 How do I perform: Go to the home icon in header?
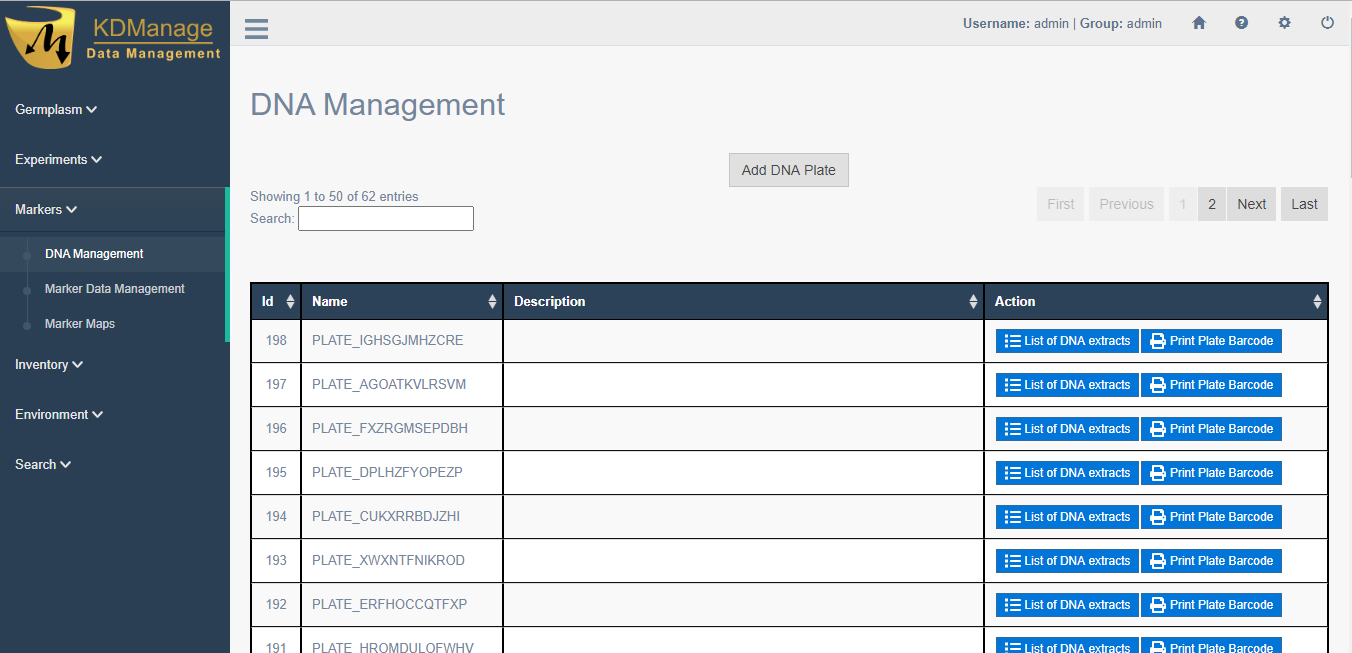[x=1199, y=23]
